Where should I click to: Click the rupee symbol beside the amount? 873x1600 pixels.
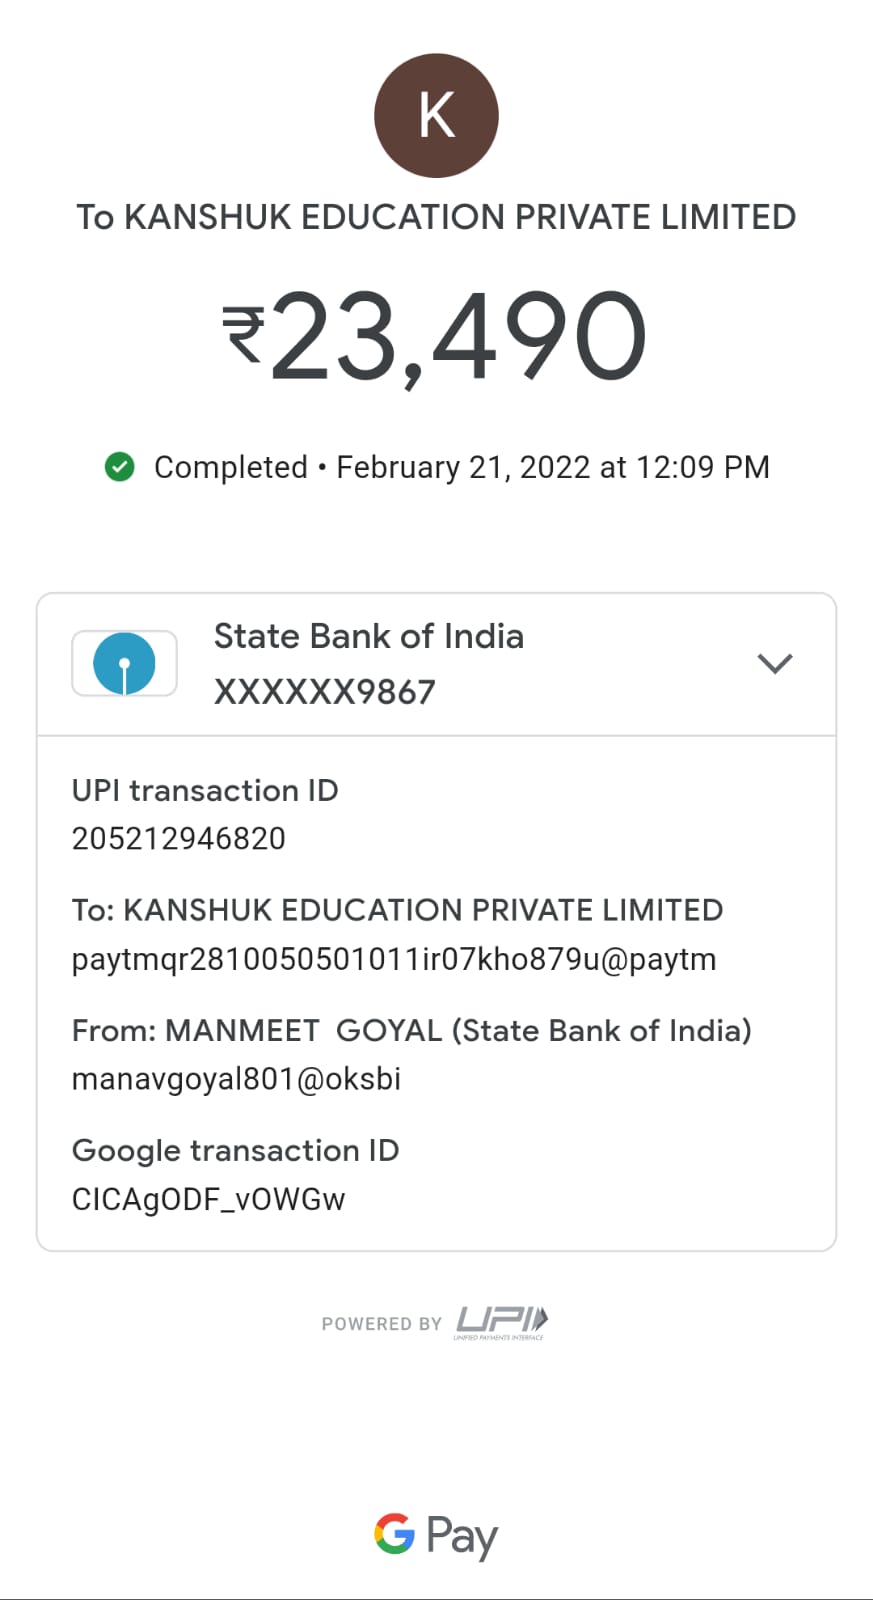243,334
